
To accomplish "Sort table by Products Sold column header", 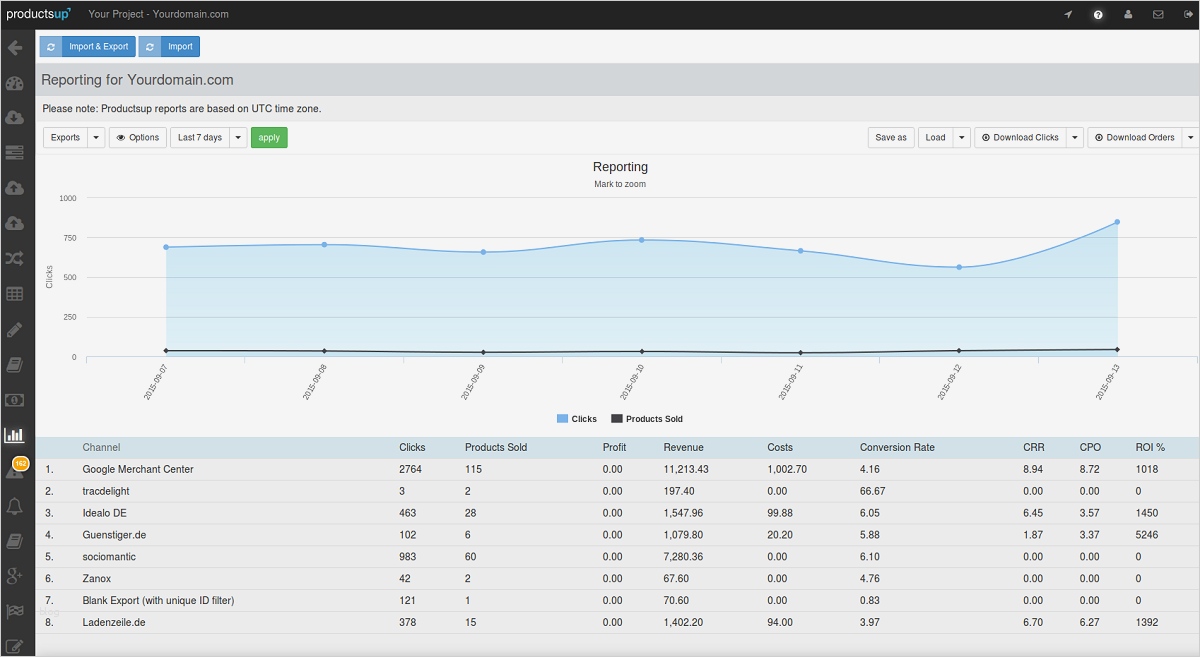I will point(496,447).
